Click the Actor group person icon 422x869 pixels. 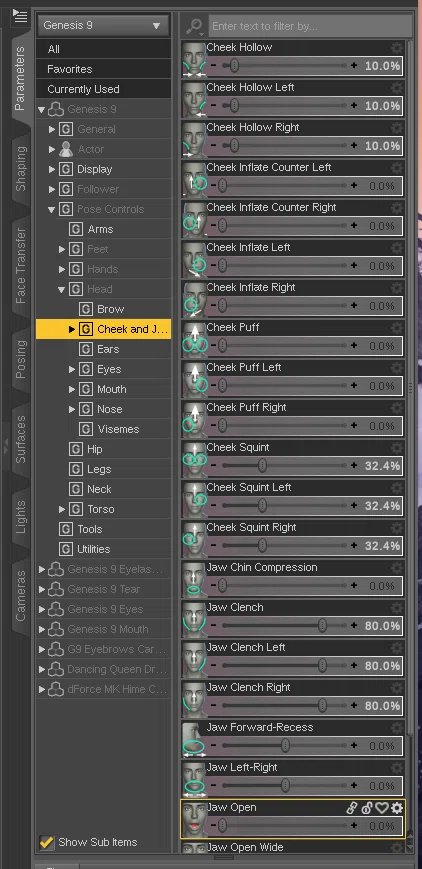(x=66, y=149)
